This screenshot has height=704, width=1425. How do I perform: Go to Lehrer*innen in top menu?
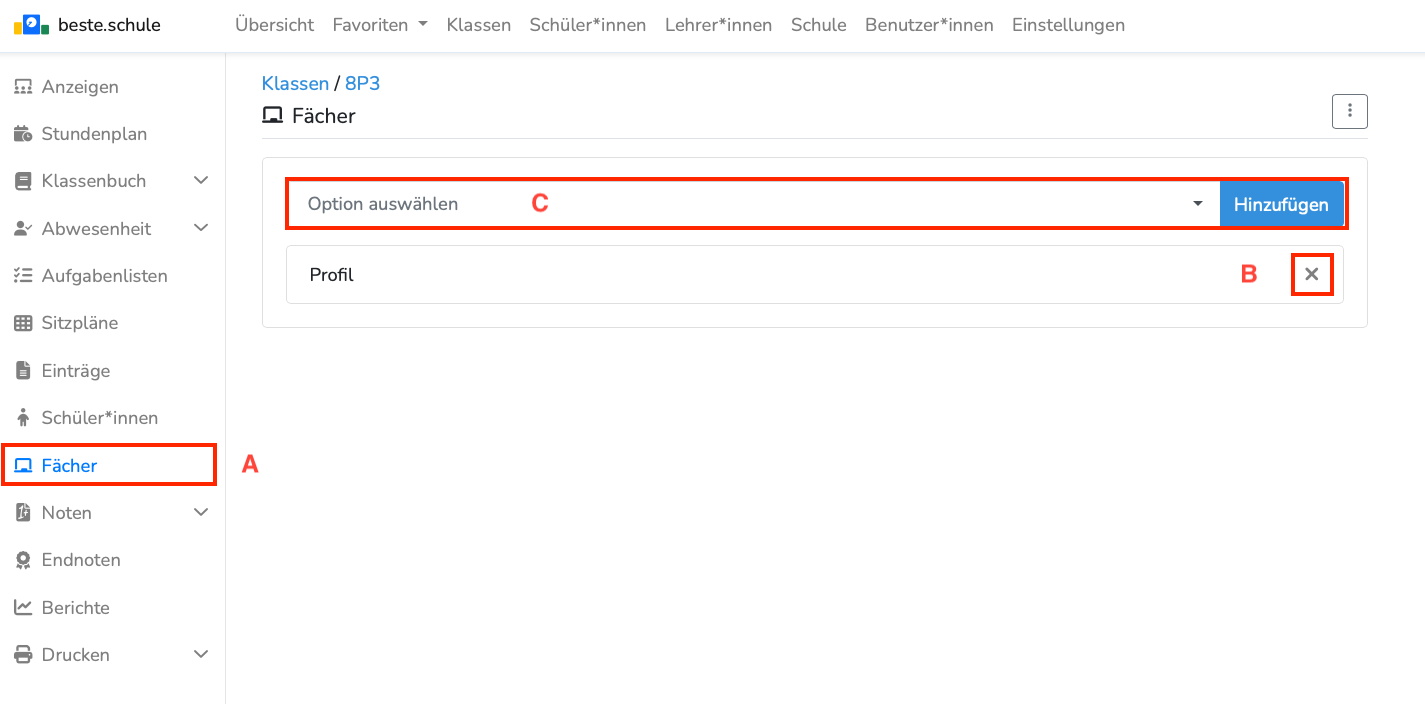[718, 25]
